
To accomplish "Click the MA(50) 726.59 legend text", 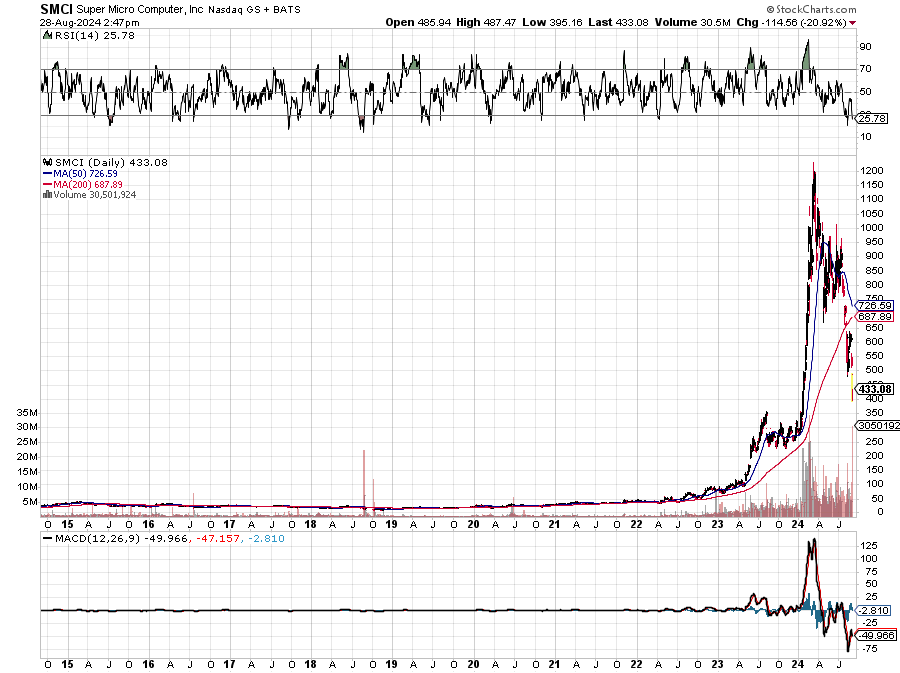I will click(86, 173).
